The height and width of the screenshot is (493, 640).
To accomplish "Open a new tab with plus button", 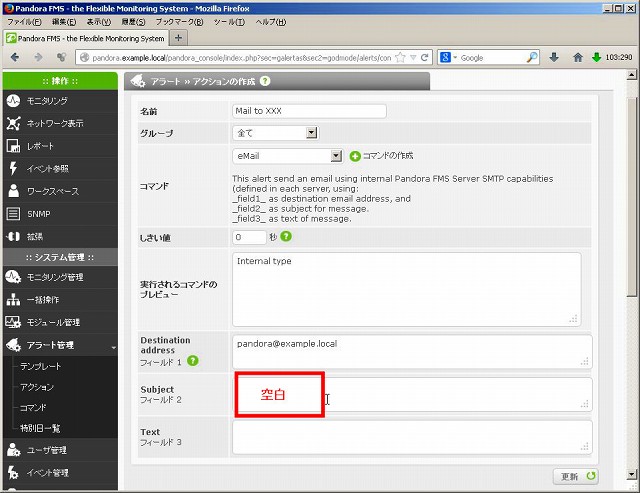I will (x=178, y=38).
